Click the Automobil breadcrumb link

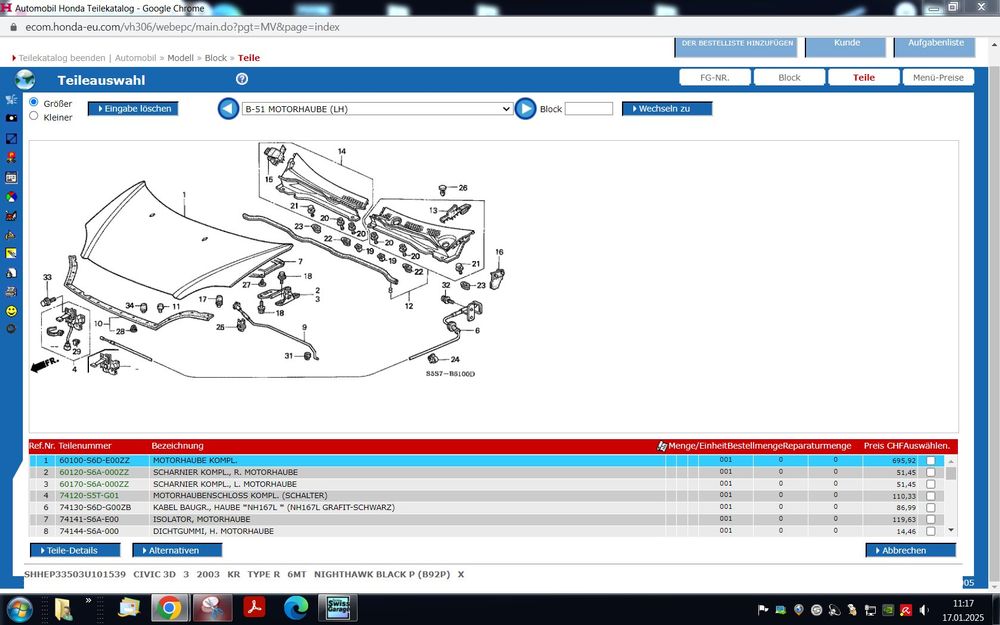tap(135, 58)
